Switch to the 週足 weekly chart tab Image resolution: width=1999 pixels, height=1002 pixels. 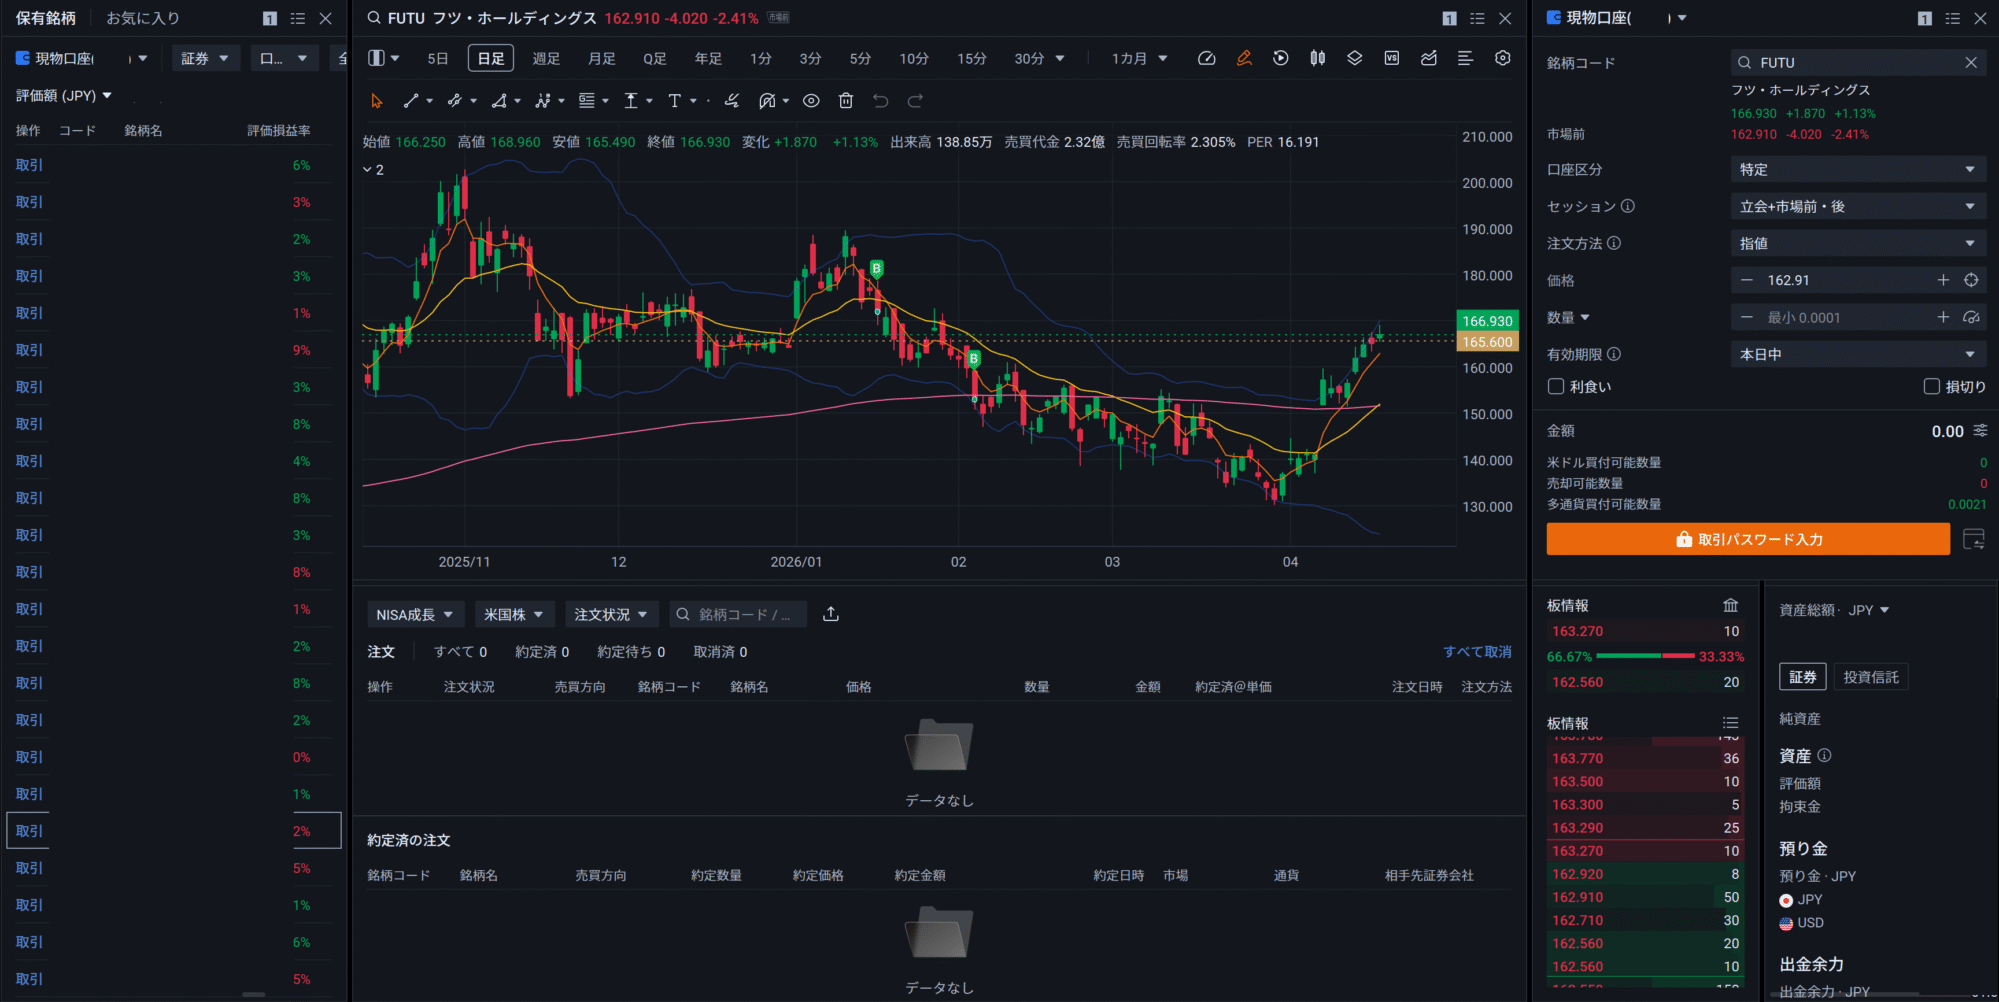click(x=546, y=58)
